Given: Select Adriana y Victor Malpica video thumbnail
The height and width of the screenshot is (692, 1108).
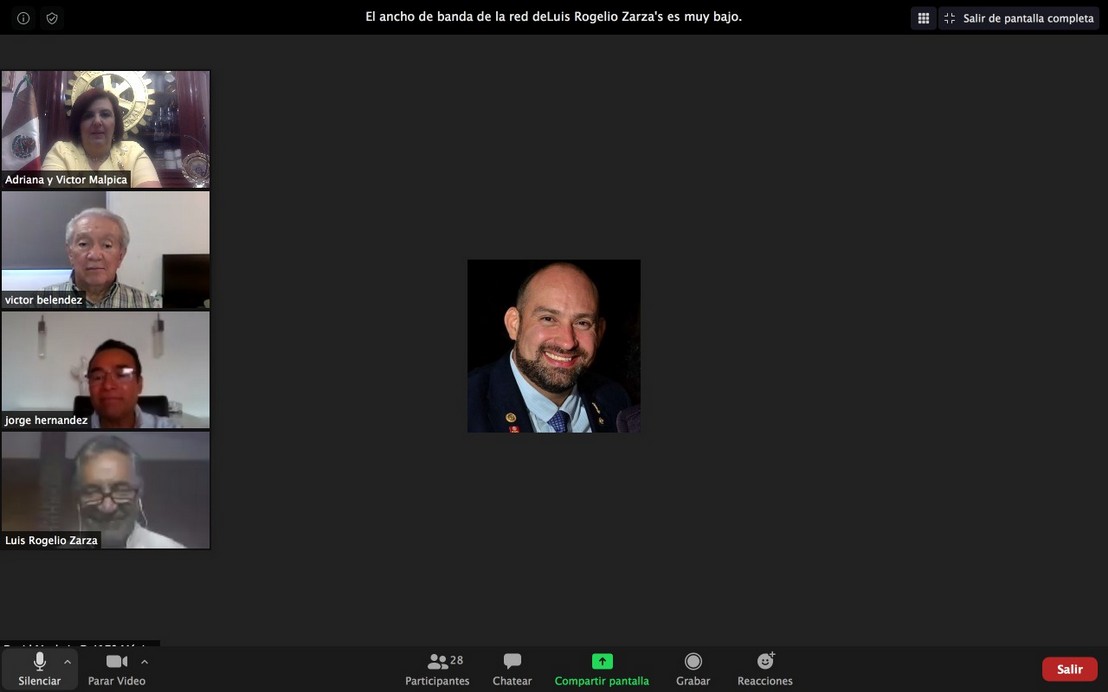Looking at the screenshot, I should coord(106,128).
